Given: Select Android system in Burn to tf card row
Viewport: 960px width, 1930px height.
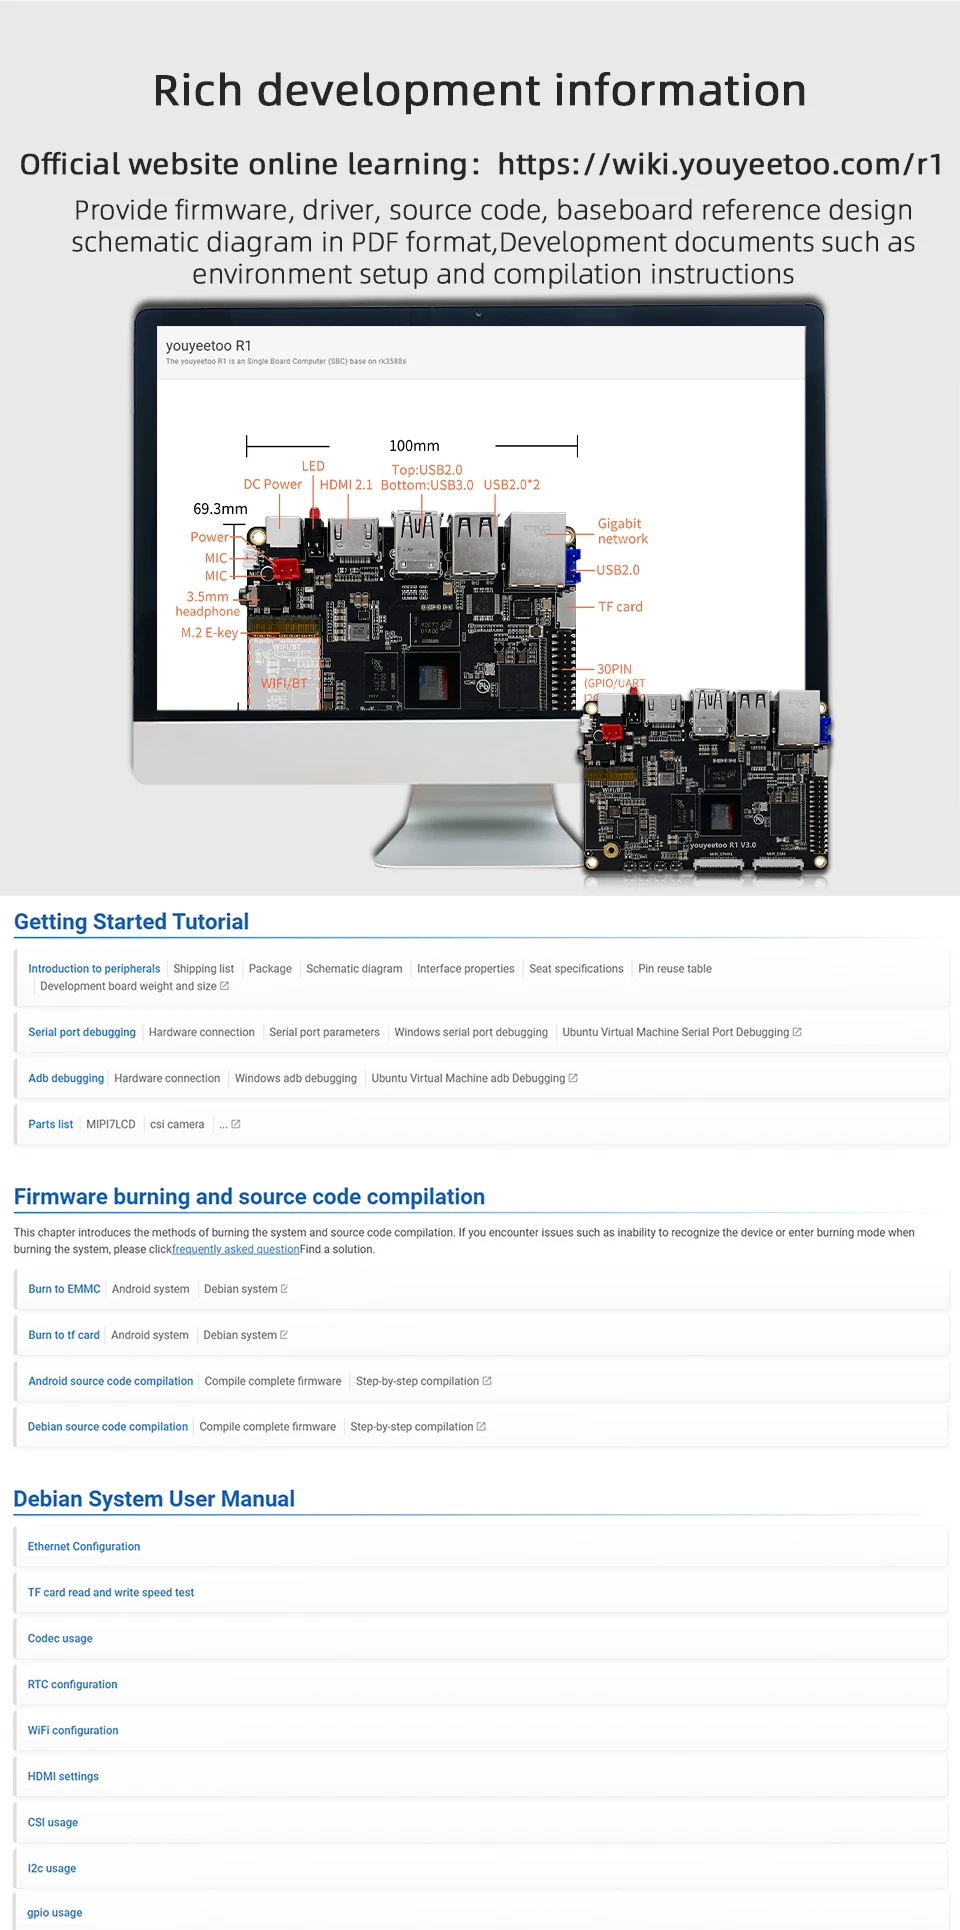Looking at the screenshot, I should tap(150, 1335).
